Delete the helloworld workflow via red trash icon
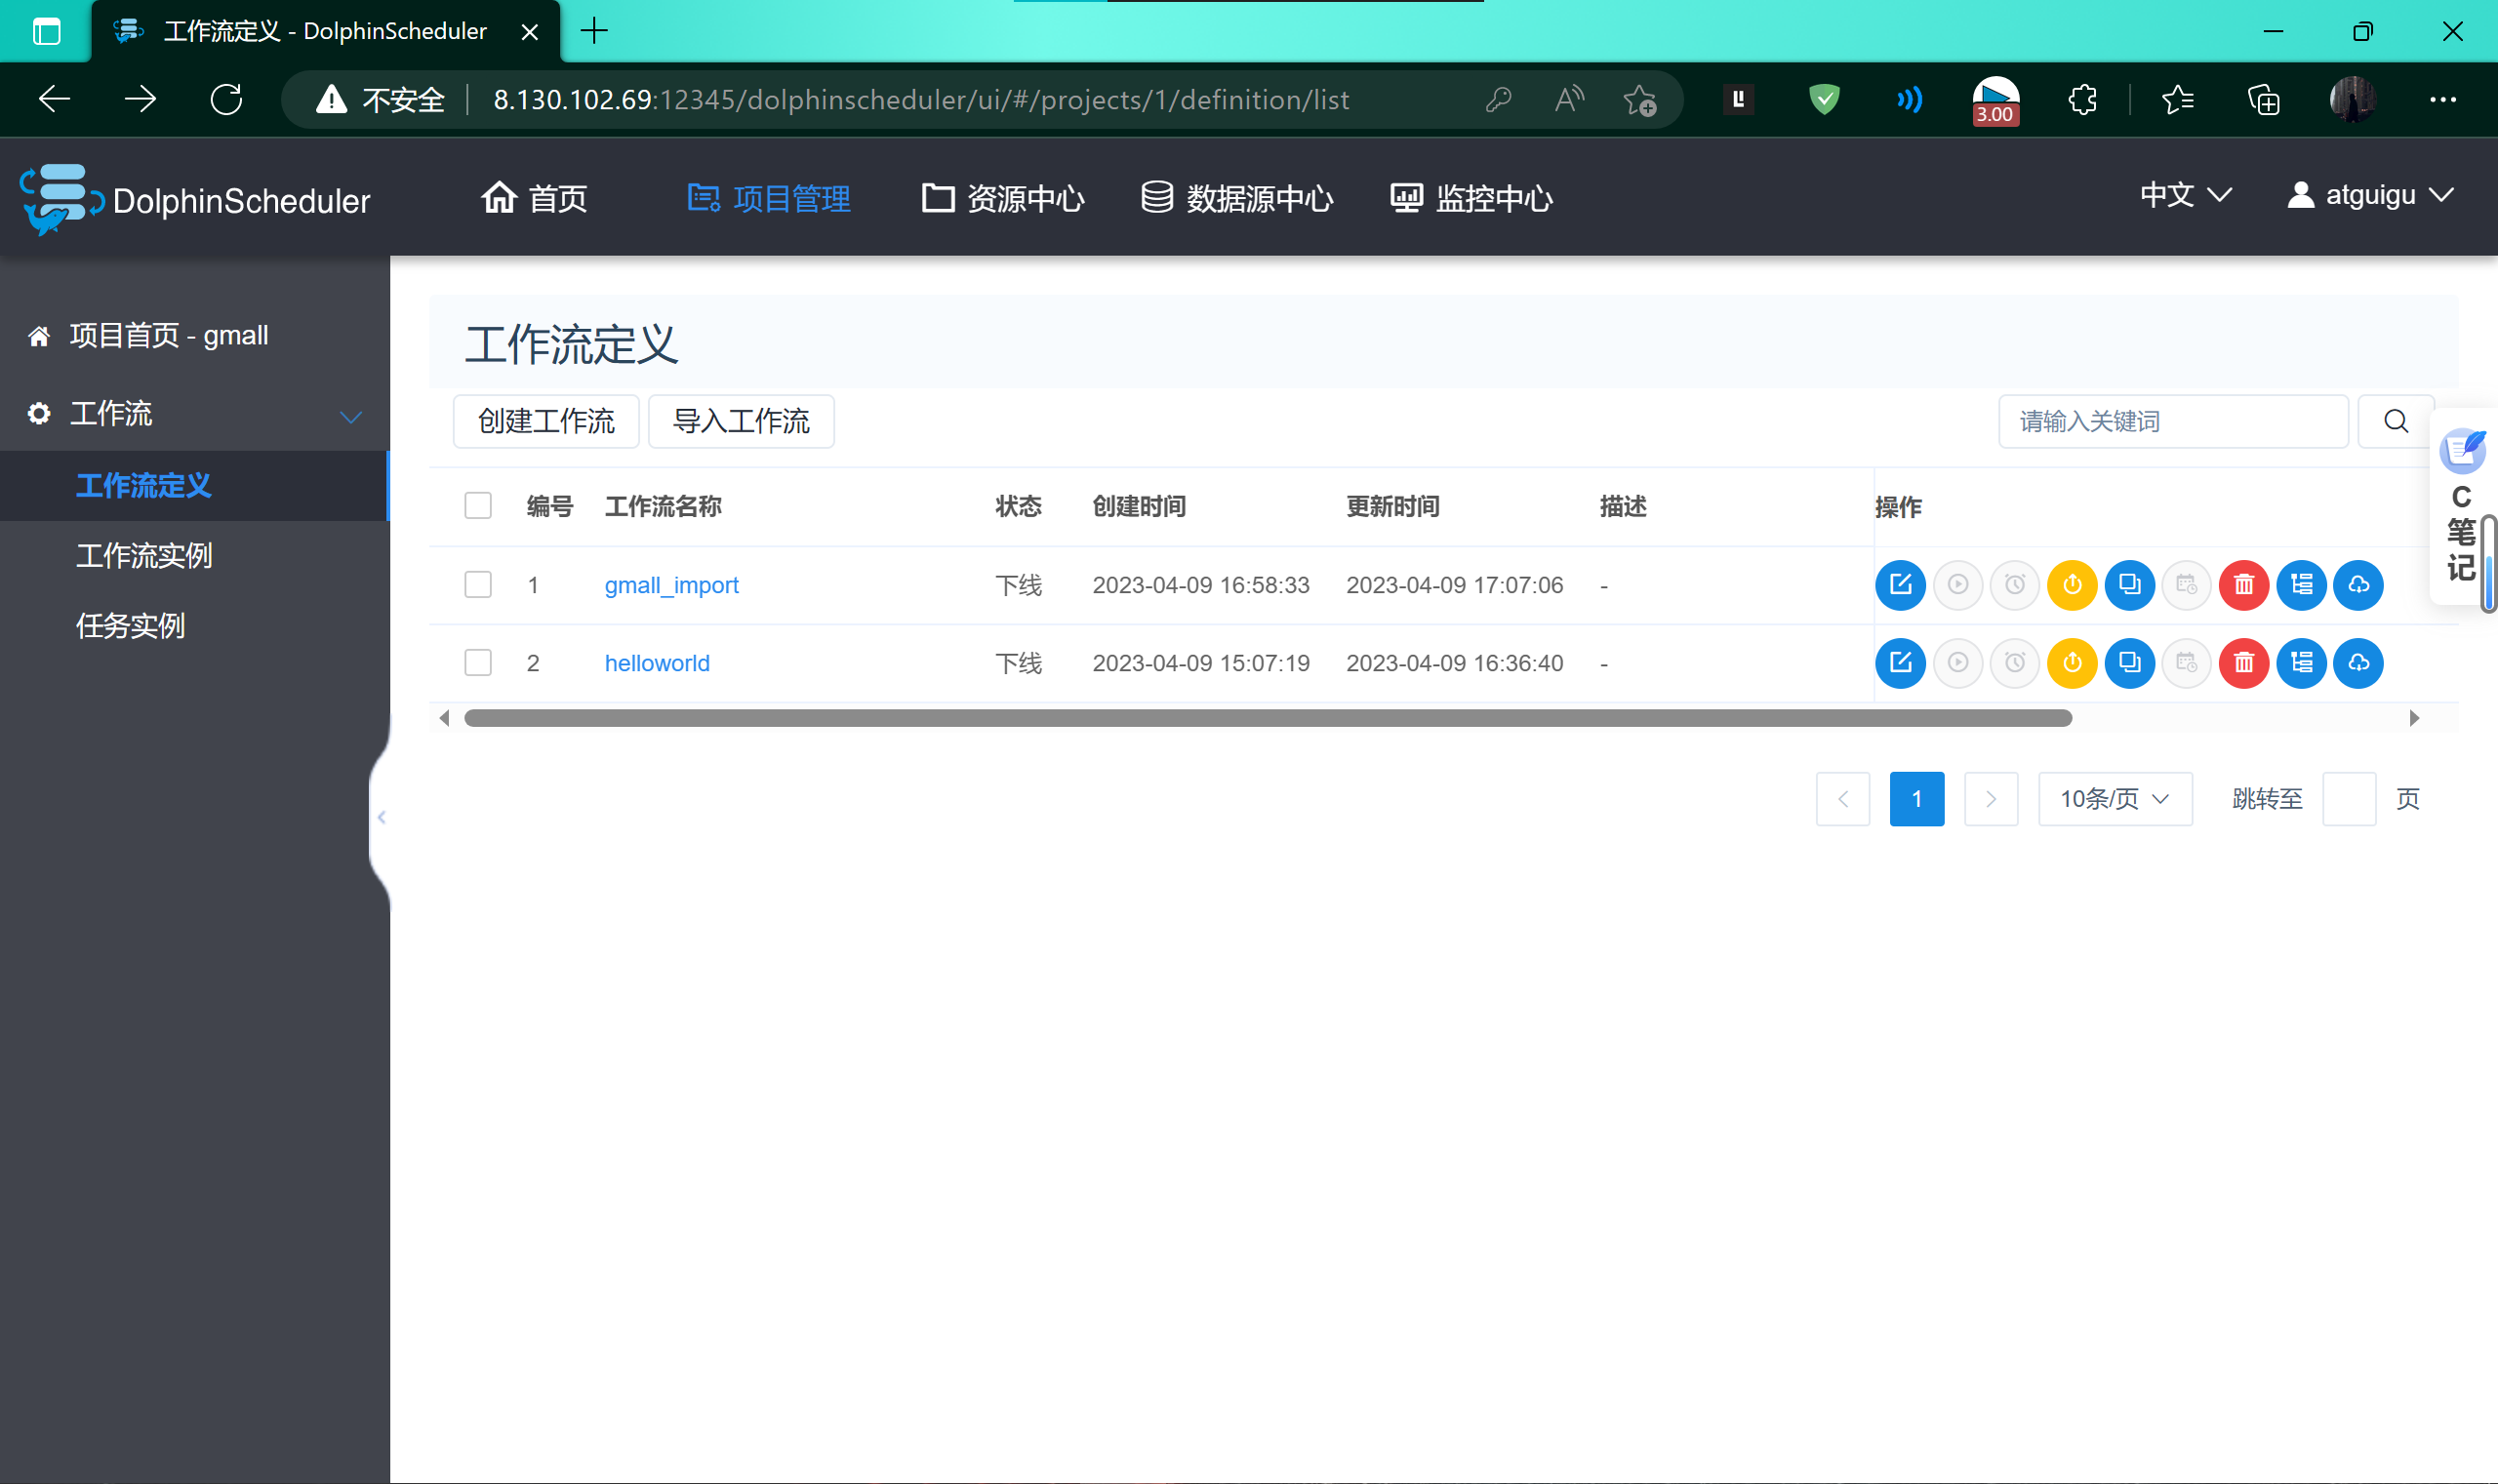Viewport: 2498px width, 1484px height. [2243, 662]
